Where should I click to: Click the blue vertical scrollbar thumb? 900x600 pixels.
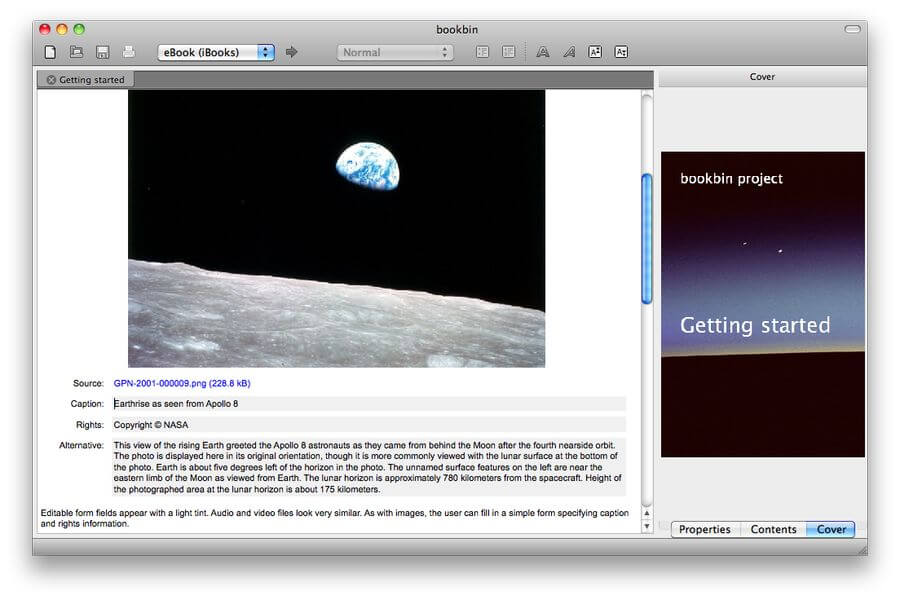[647, 238]
